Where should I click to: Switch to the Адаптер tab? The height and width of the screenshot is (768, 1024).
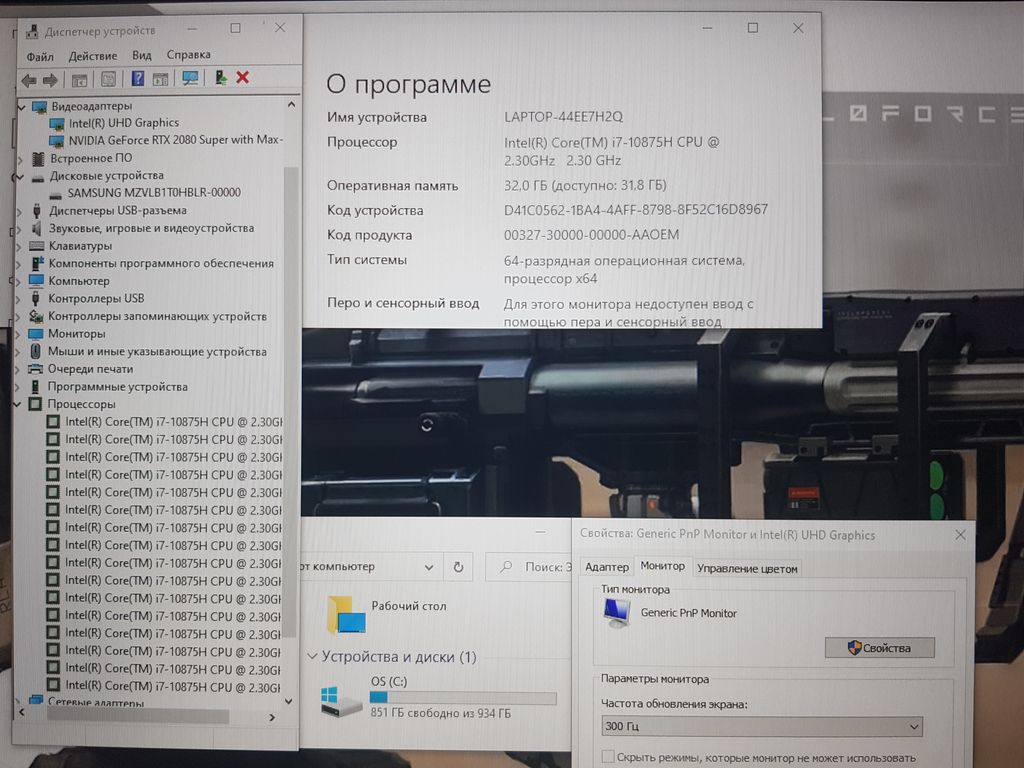point(607,568)
